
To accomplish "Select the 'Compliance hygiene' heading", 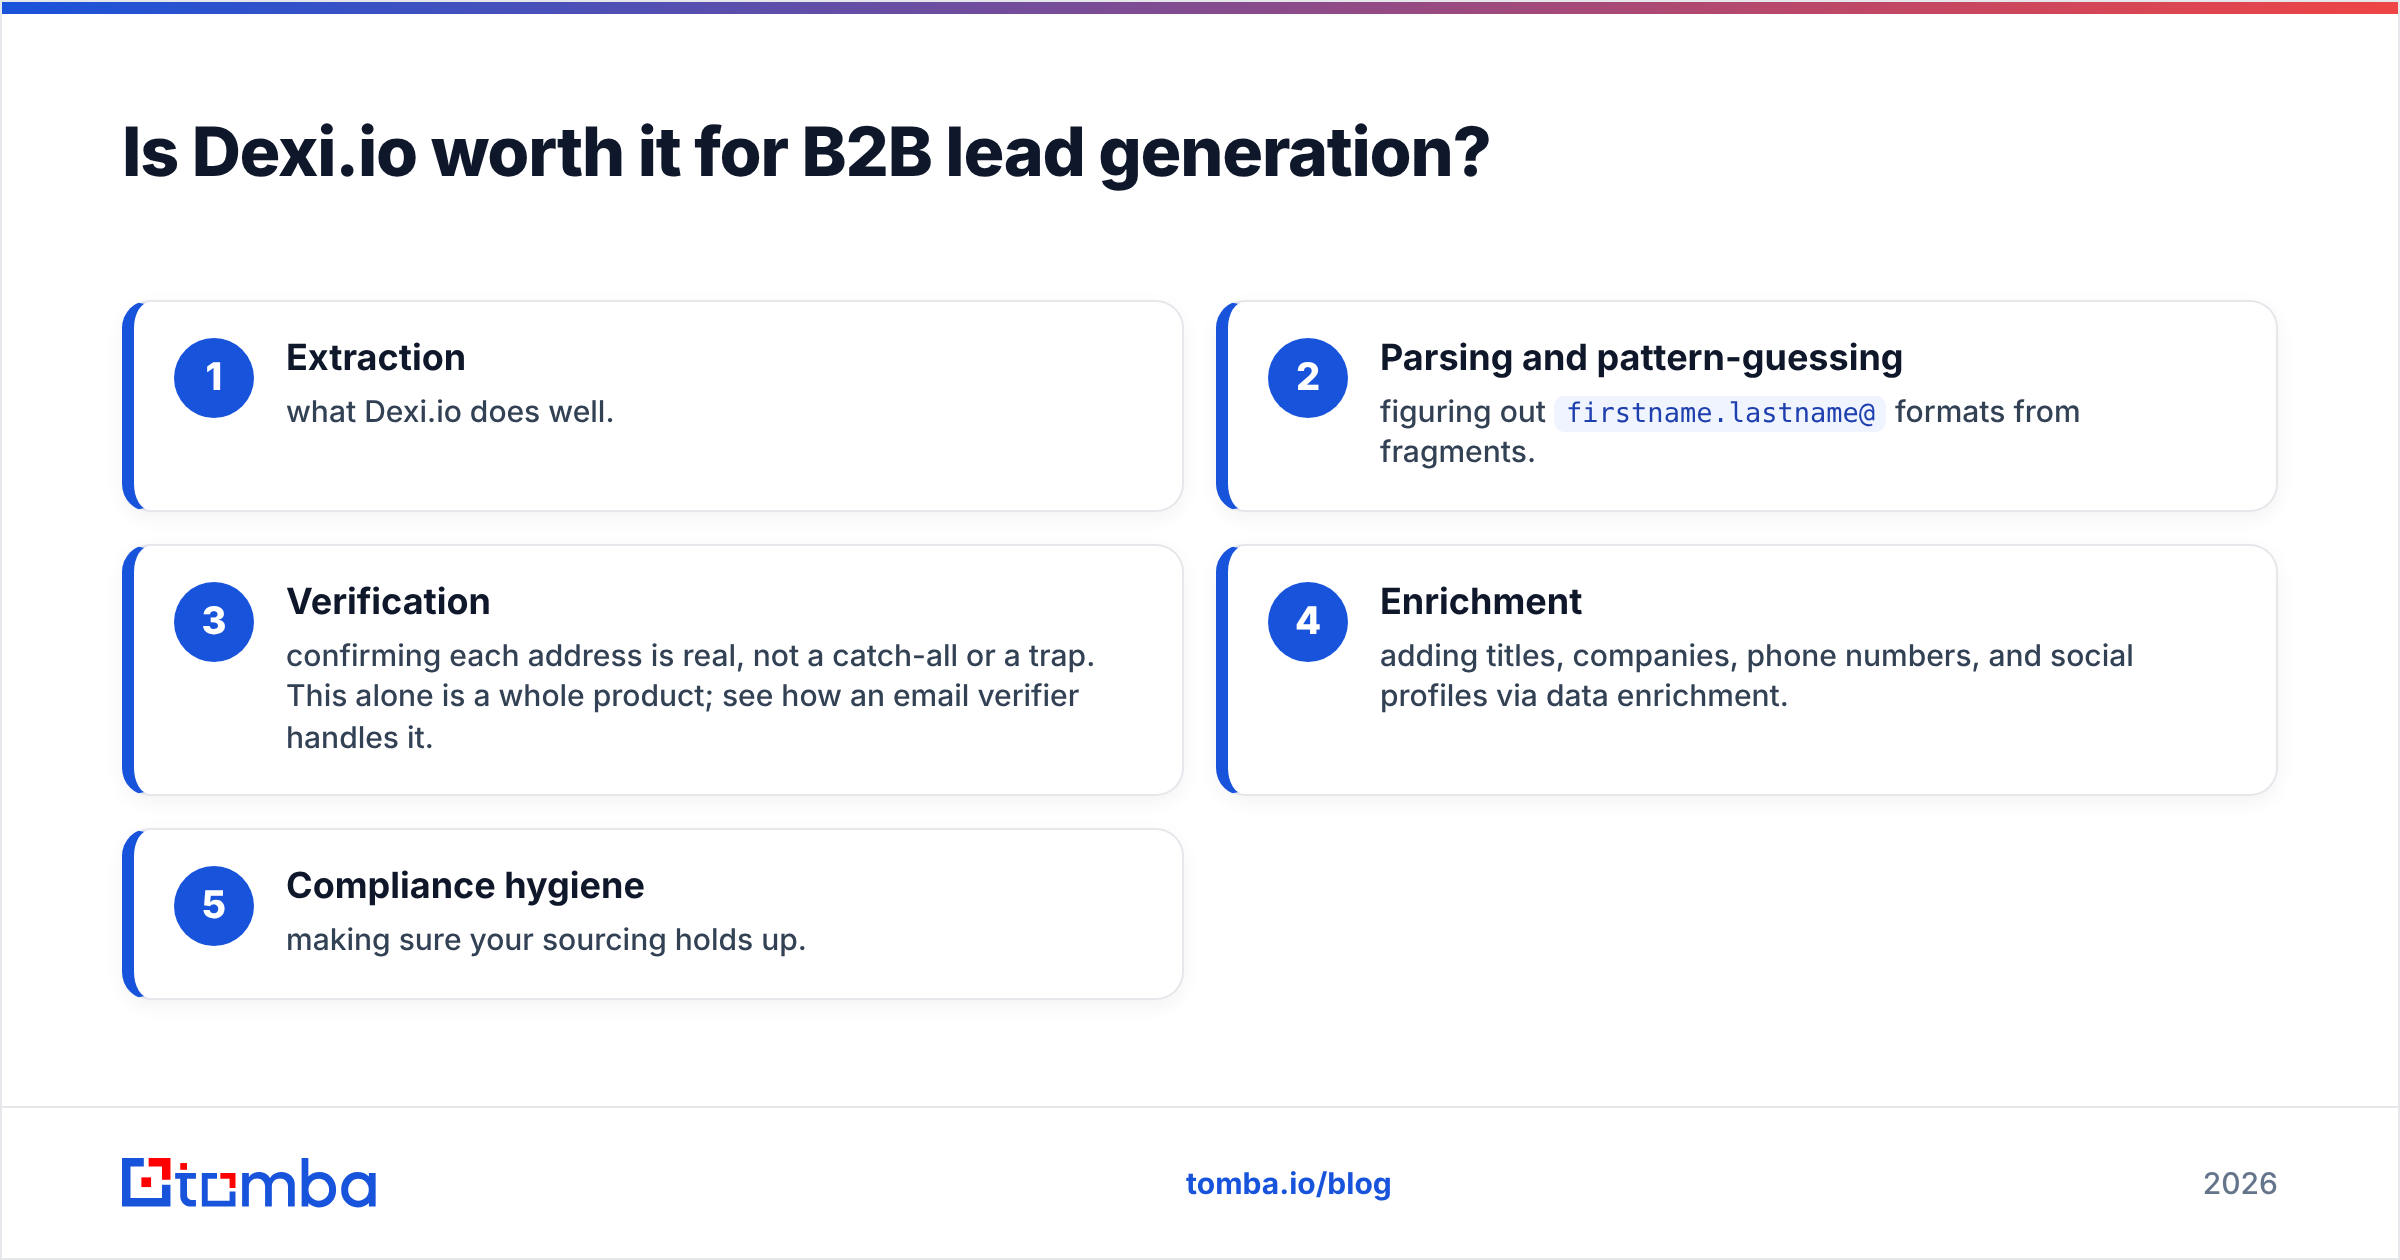I will (x=465, y=887).
